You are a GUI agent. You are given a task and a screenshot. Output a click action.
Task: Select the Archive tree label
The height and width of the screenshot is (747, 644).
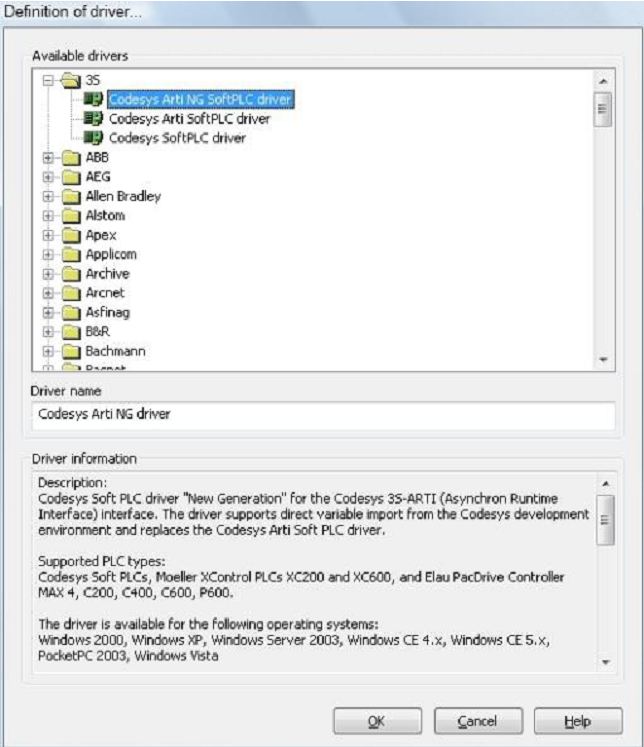(108, 274)
